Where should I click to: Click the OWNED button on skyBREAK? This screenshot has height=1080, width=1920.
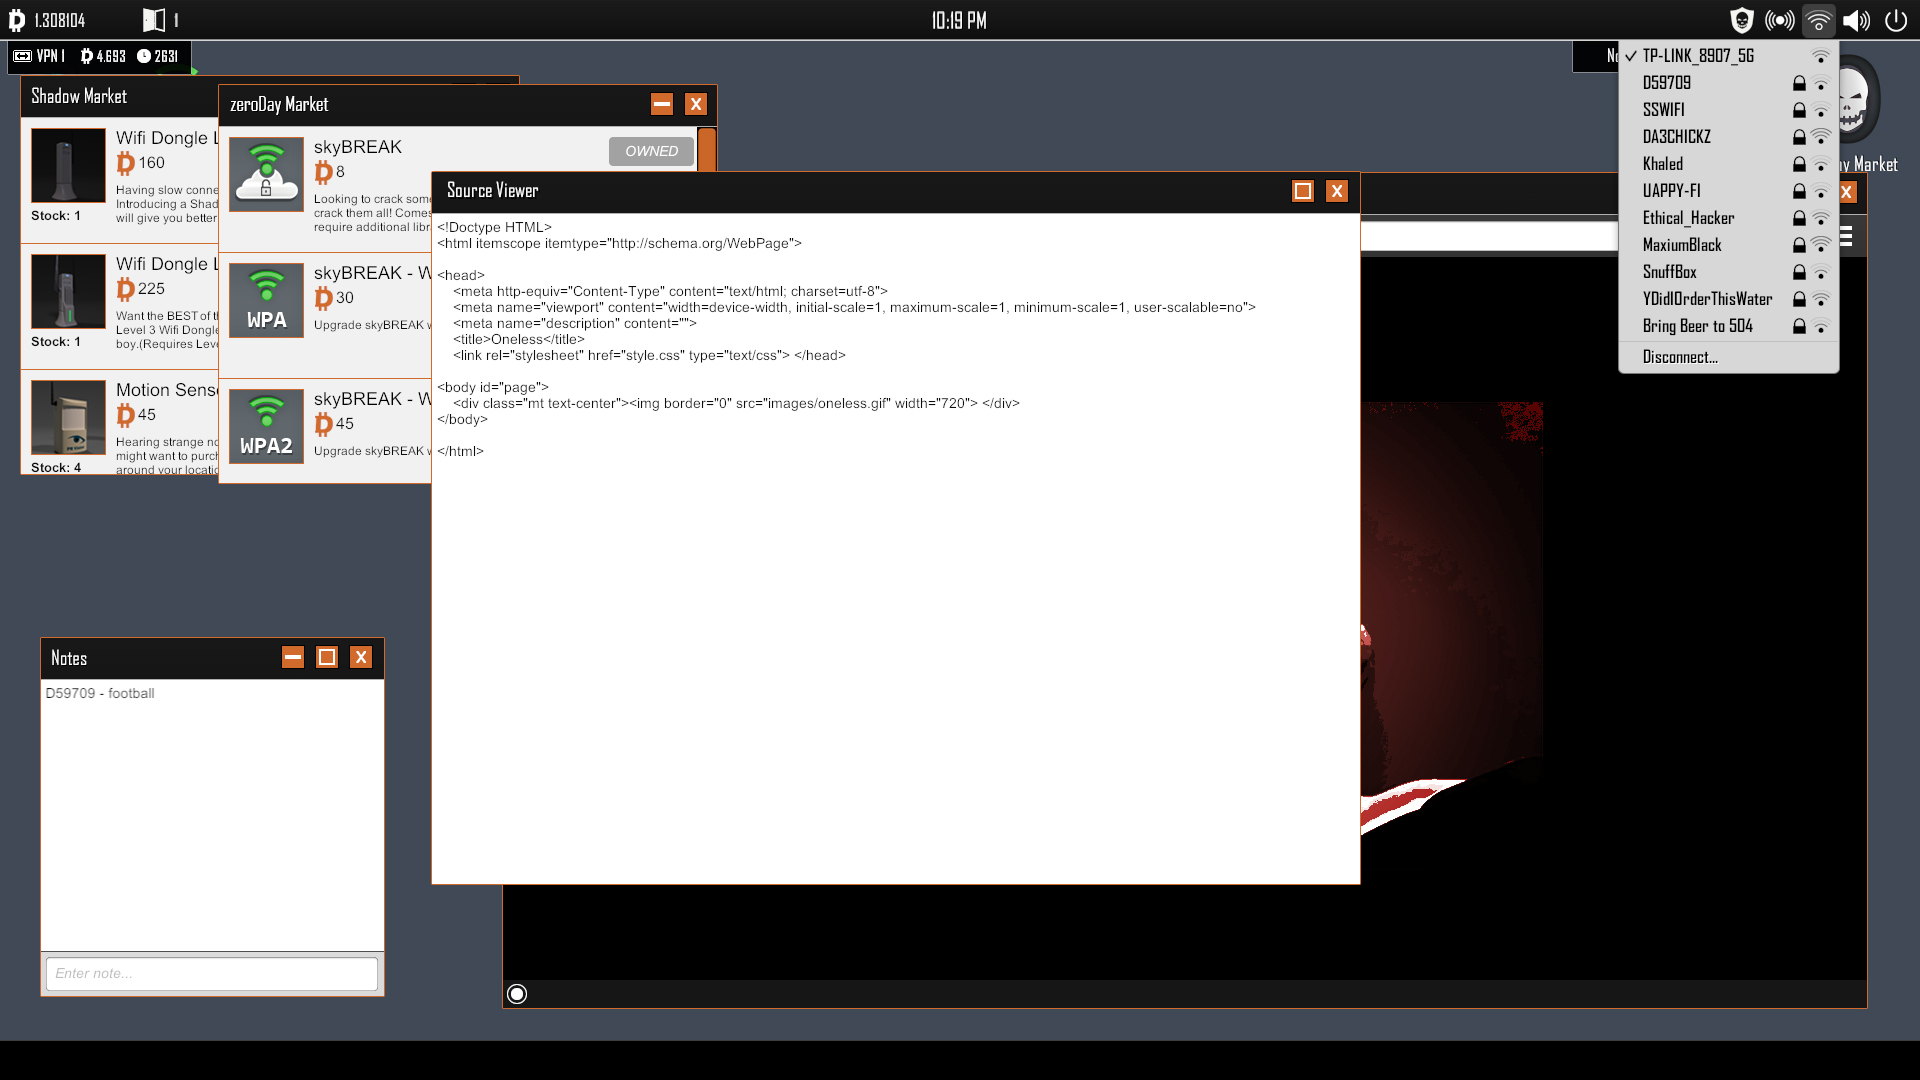coord(650,150)
